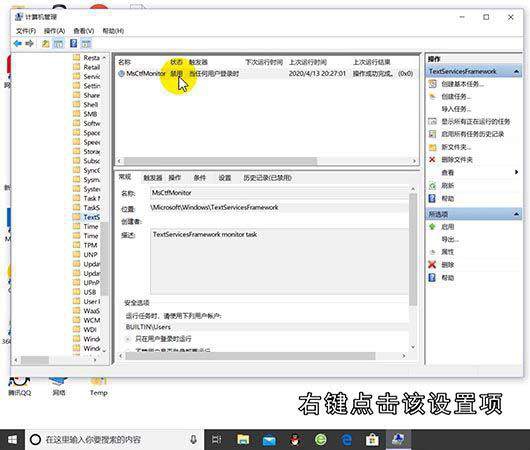Open File Explorer from the taskbar
This screenshot has width=530, height=450.
[x=243, y=440]
